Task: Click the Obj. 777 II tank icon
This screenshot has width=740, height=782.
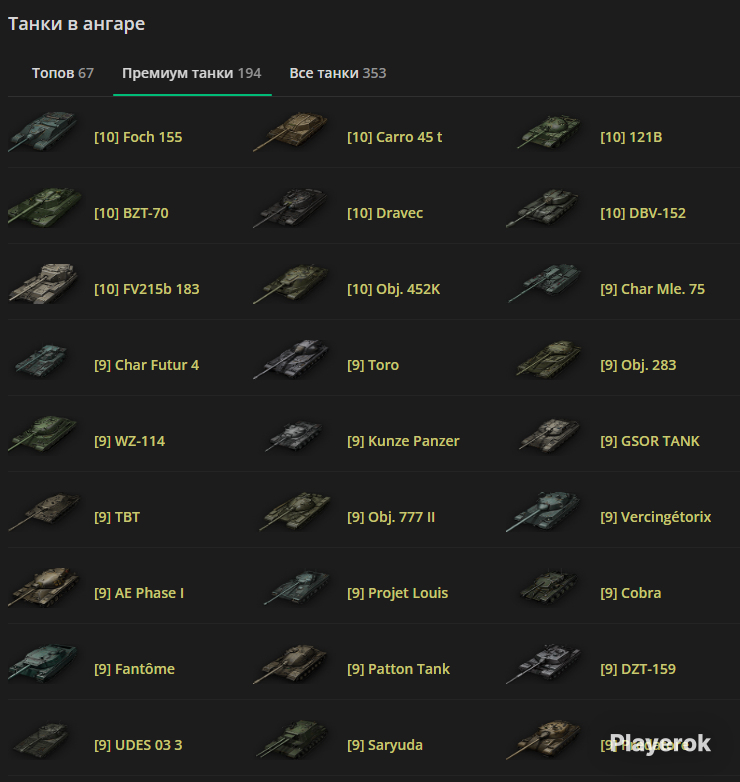Action: (295, 512)
